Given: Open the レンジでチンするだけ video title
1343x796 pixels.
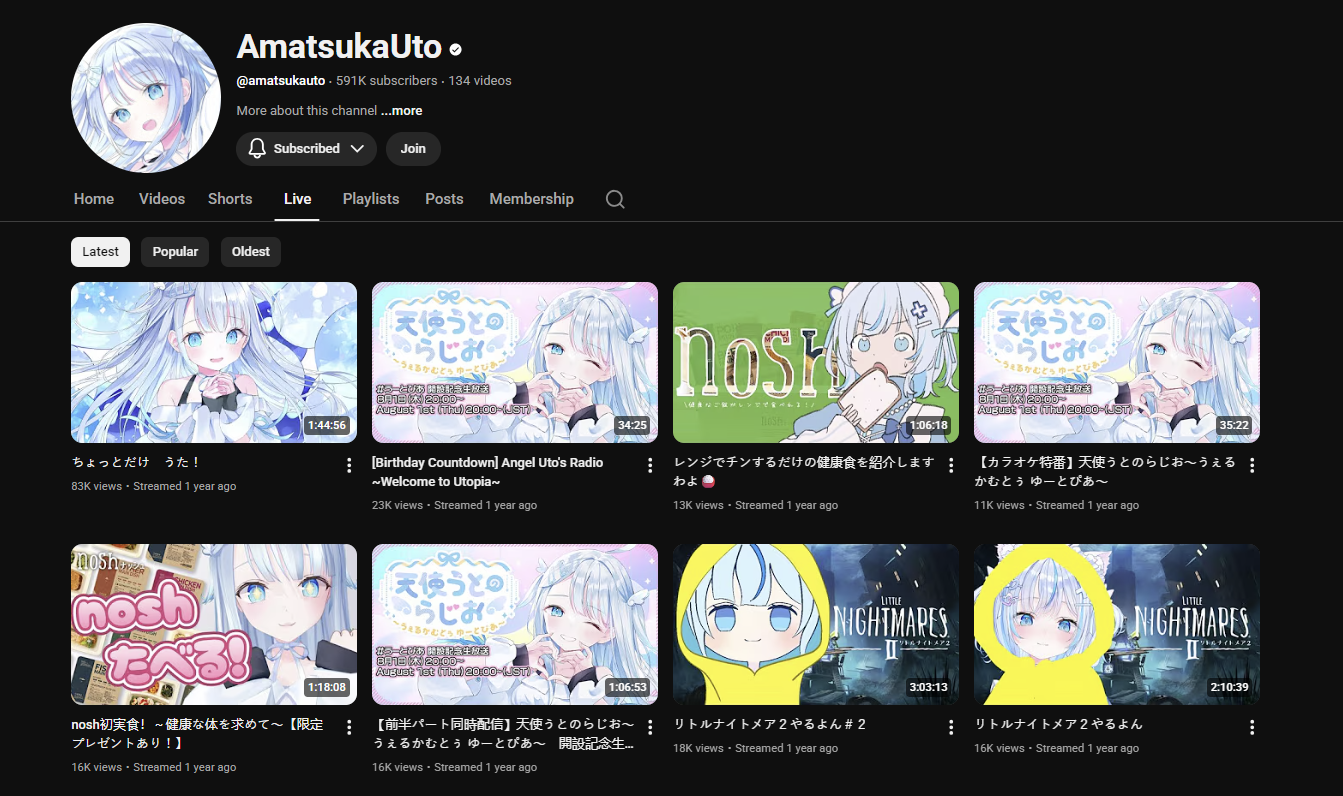Looking at the screenshot, I should (x=803, y=472).
